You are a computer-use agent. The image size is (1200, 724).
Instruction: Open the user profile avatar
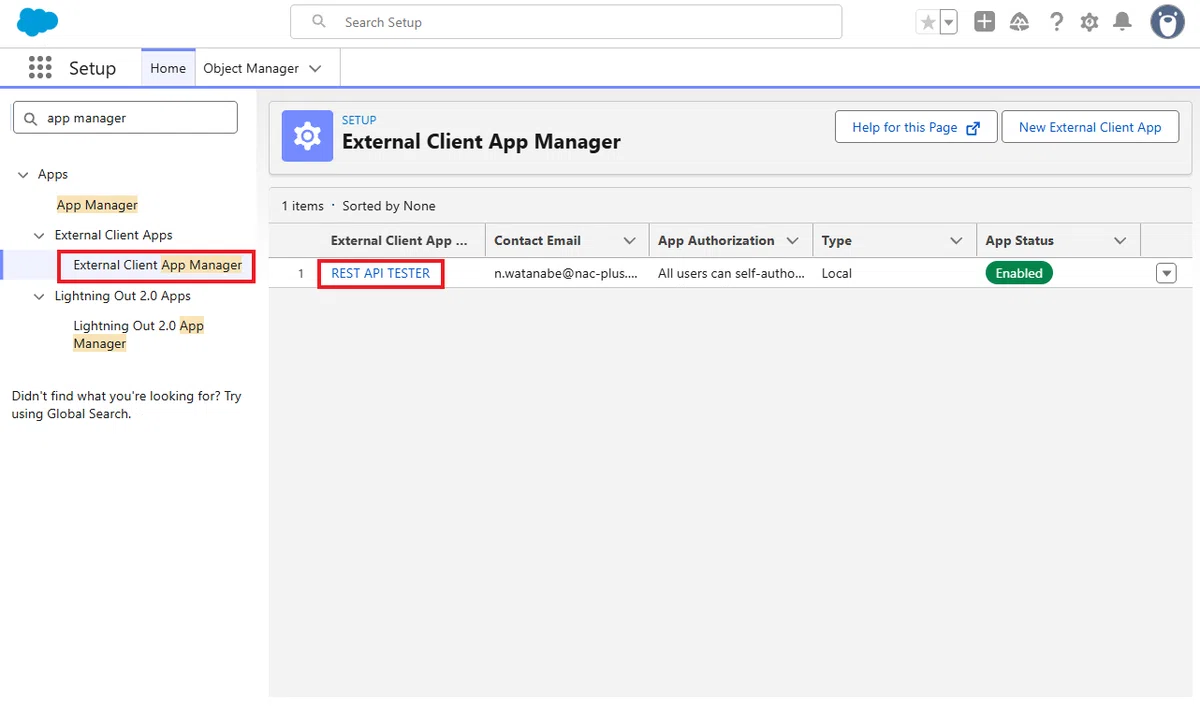coord(1167,22)
